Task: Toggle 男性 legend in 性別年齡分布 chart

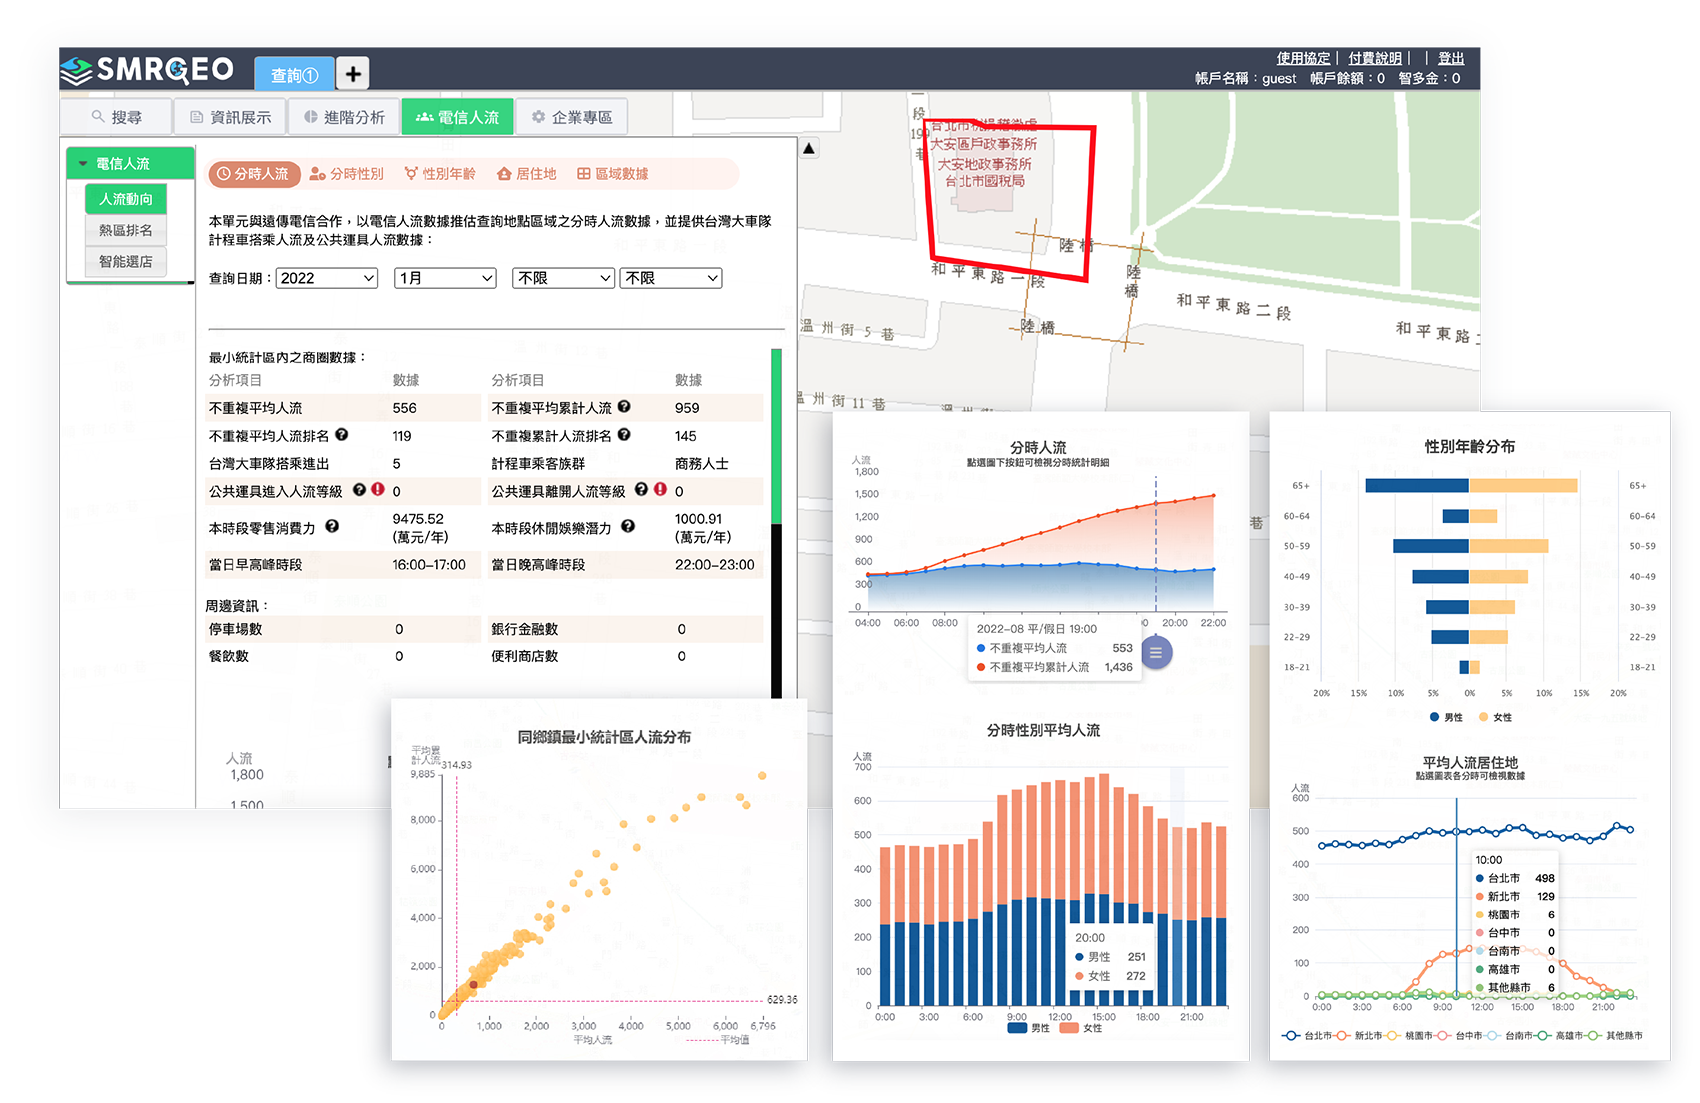Action: (1446, 717)
